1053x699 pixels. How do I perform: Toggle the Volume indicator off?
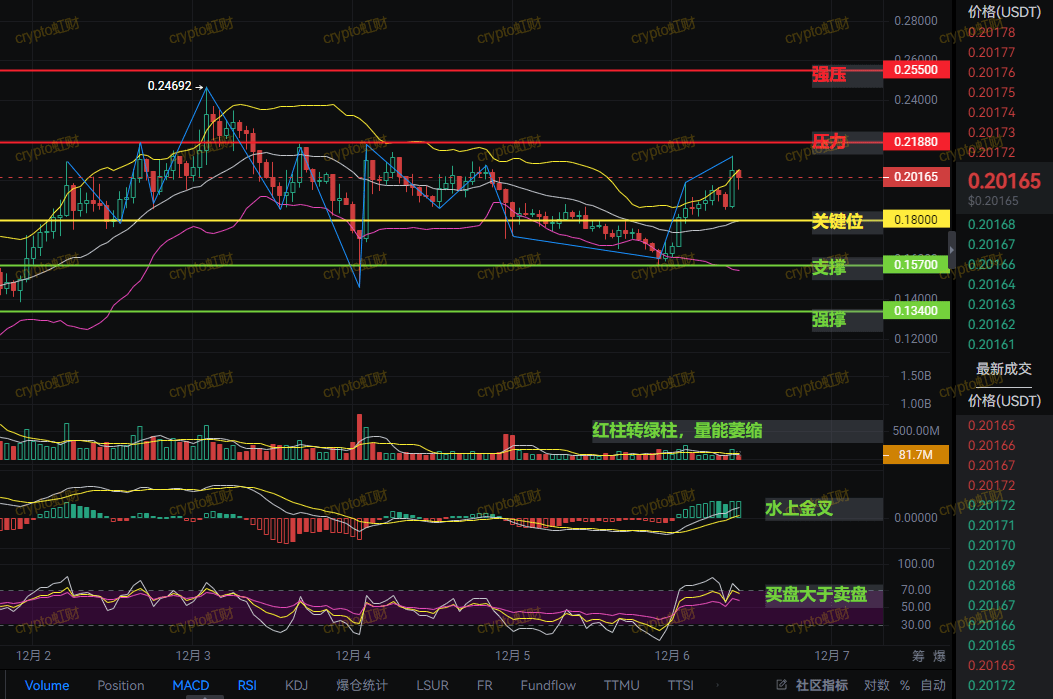pos(47,685)
